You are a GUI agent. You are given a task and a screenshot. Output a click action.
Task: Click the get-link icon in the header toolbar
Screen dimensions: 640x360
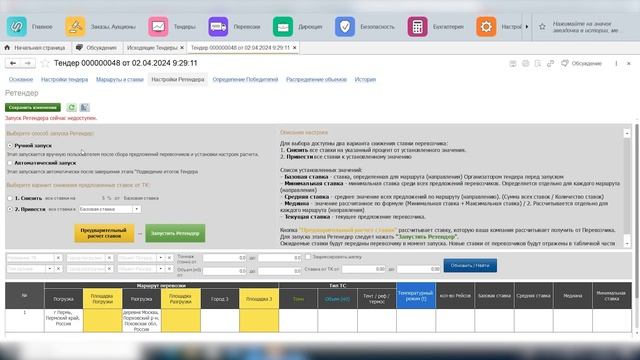point(551,63)
